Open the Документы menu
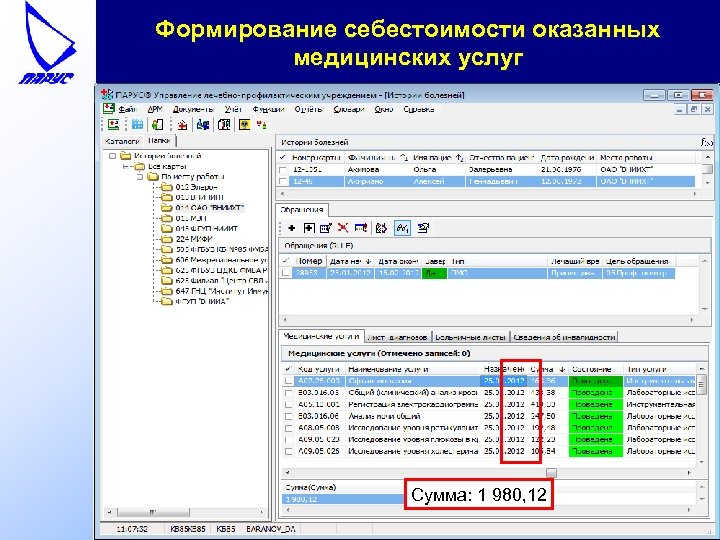 [193, 109]
